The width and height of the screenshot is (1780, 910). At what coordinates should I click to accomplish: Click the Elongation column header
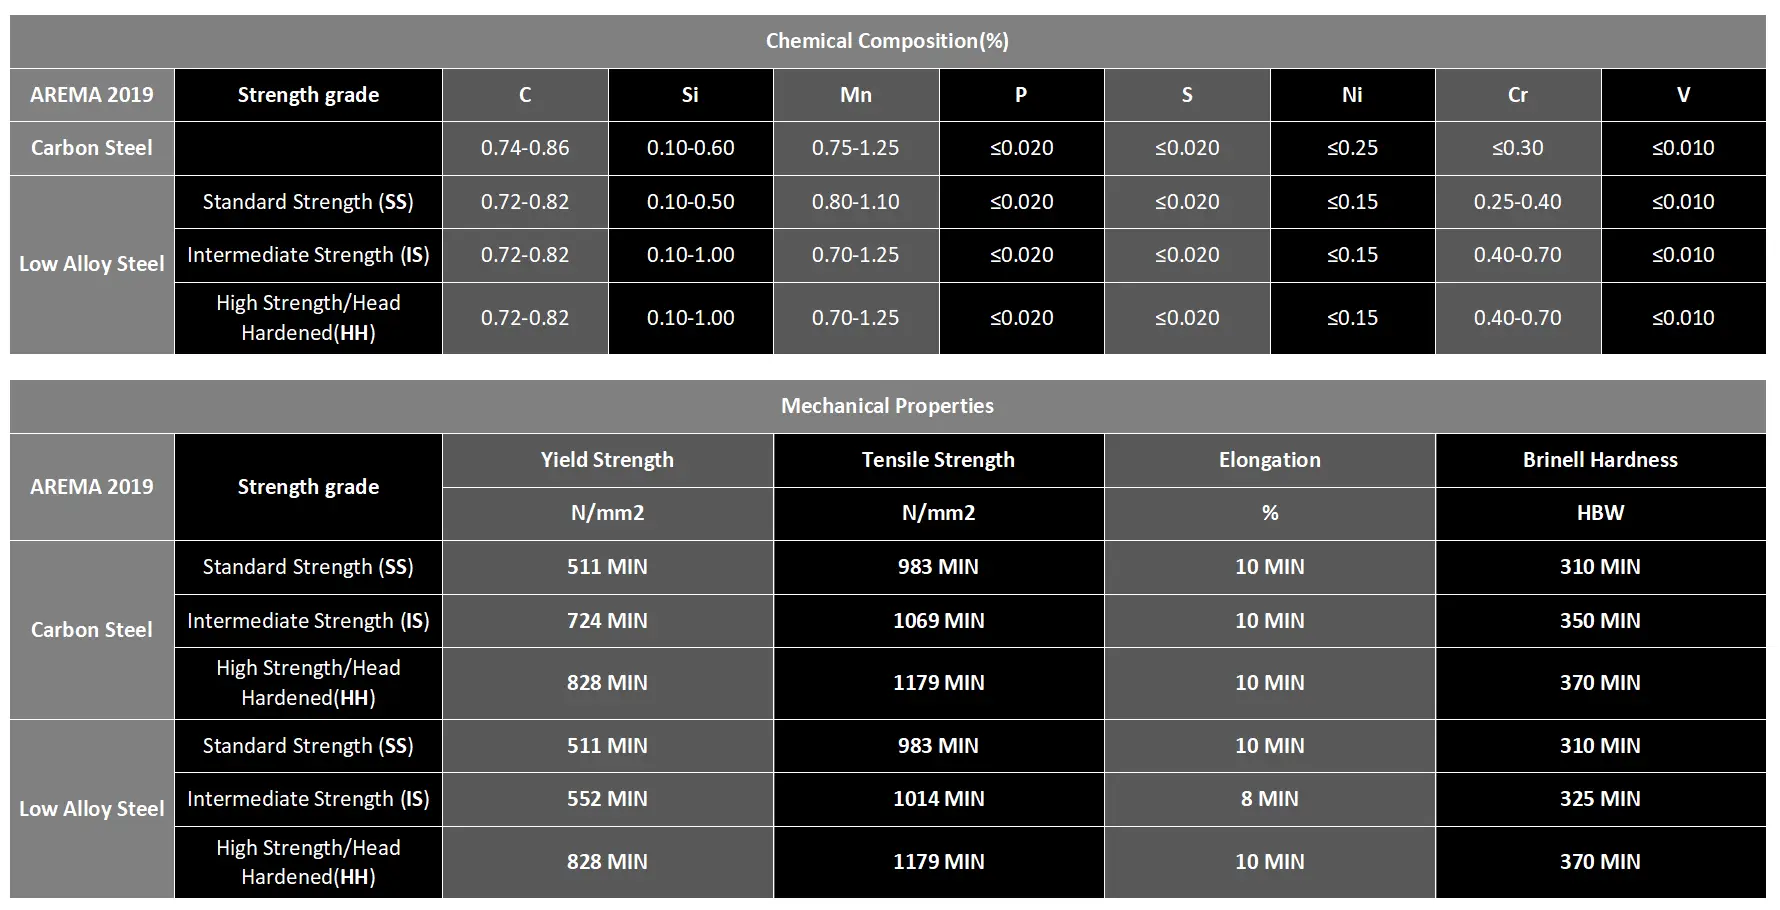[x=1269, y=460]
